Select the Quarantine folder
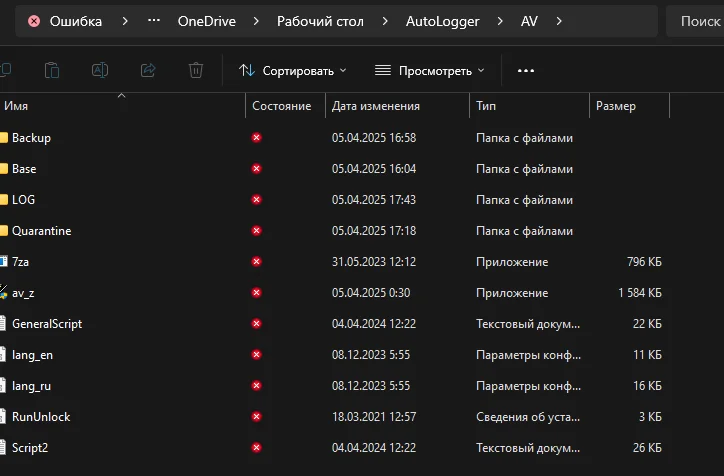 click(x=335, y=230)
